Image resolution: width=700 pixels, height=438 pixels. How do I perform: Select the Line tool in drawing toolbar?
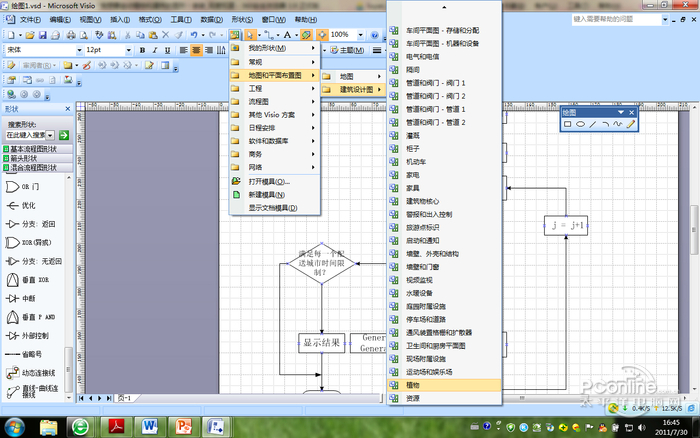pyautogui.click(x=592, y=124)
